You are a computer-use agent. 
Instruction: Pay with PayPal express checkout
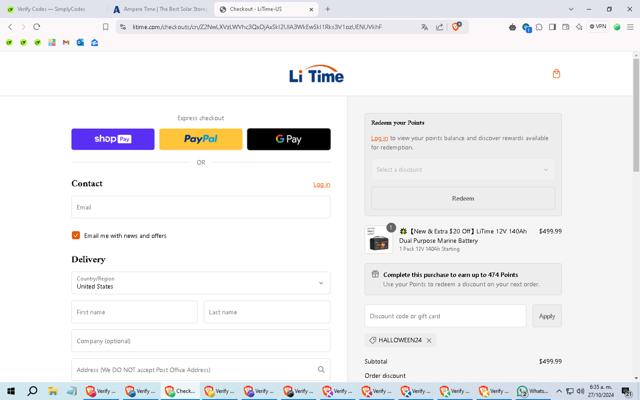click(x=201, y=139)
